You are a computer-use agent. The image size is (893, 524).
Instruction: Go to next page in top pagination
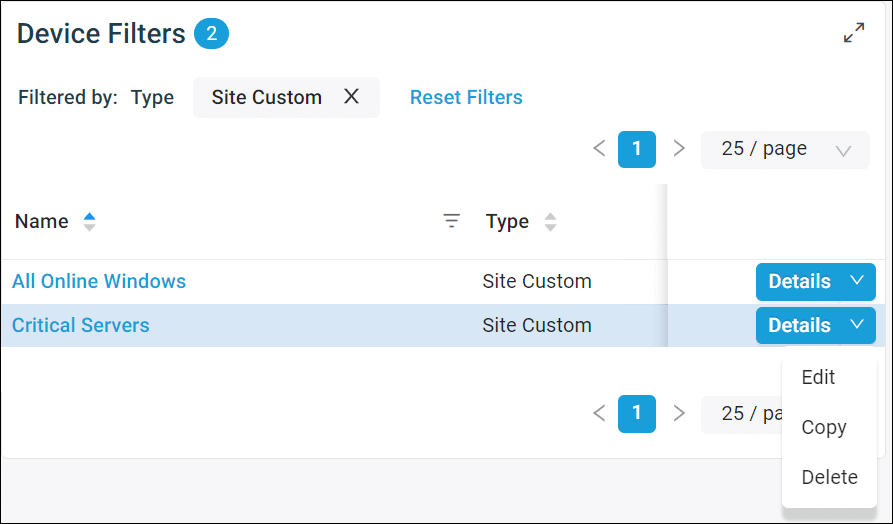(x=679, y=149)
